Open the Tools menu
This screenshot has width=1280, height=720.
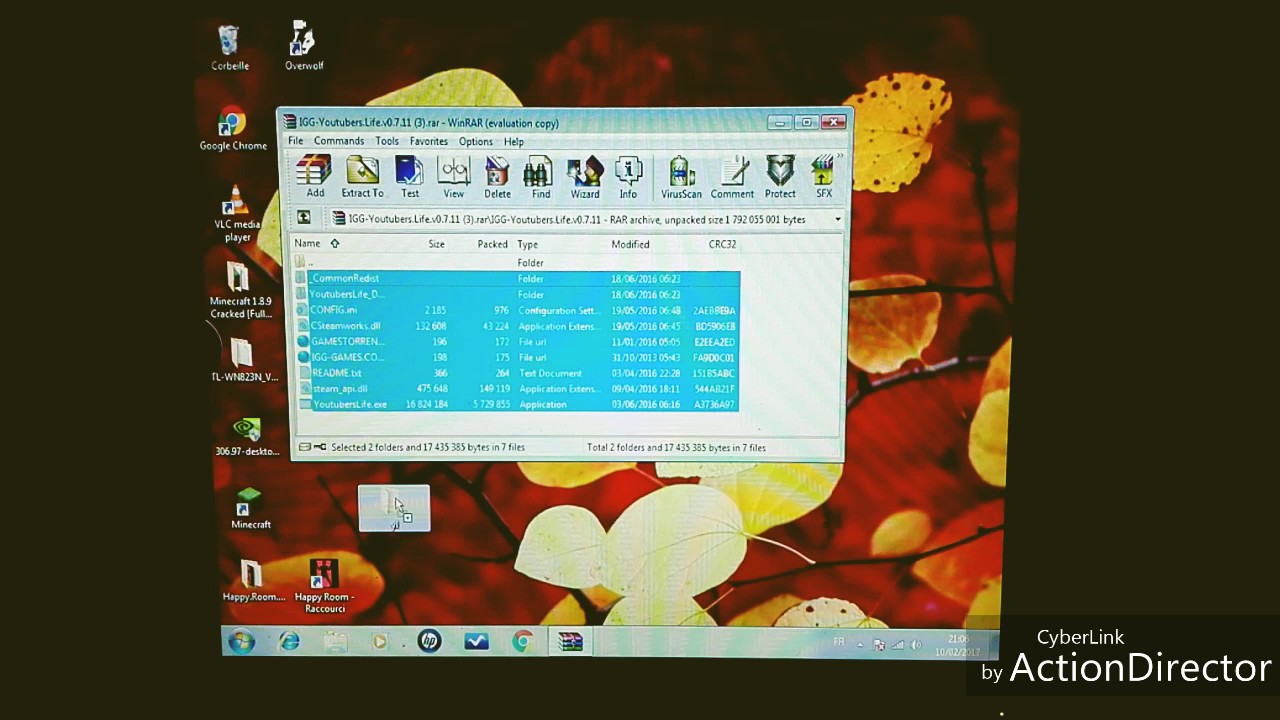(387, 141)
